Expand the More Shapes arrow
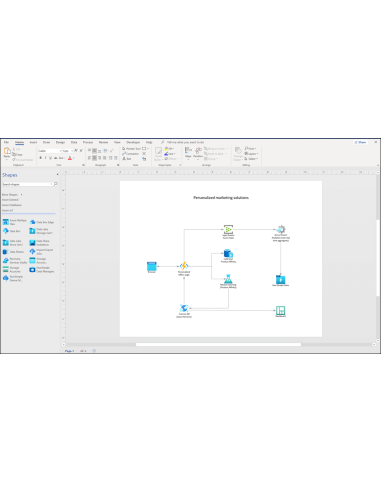Screen dimensions: 381x492 [22, 194]
